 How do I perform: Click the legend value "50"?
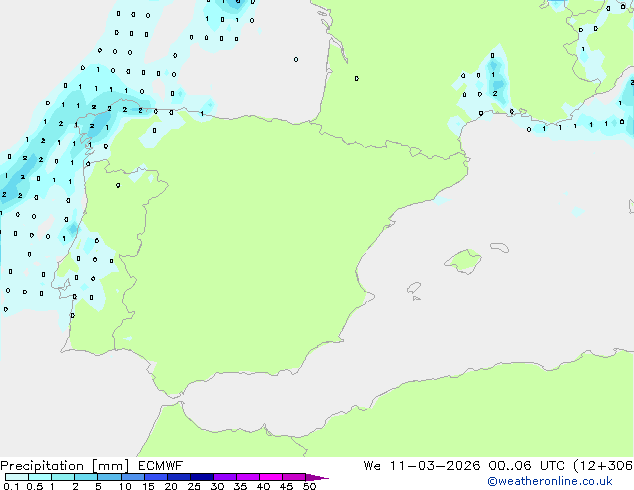pos(309,486)
